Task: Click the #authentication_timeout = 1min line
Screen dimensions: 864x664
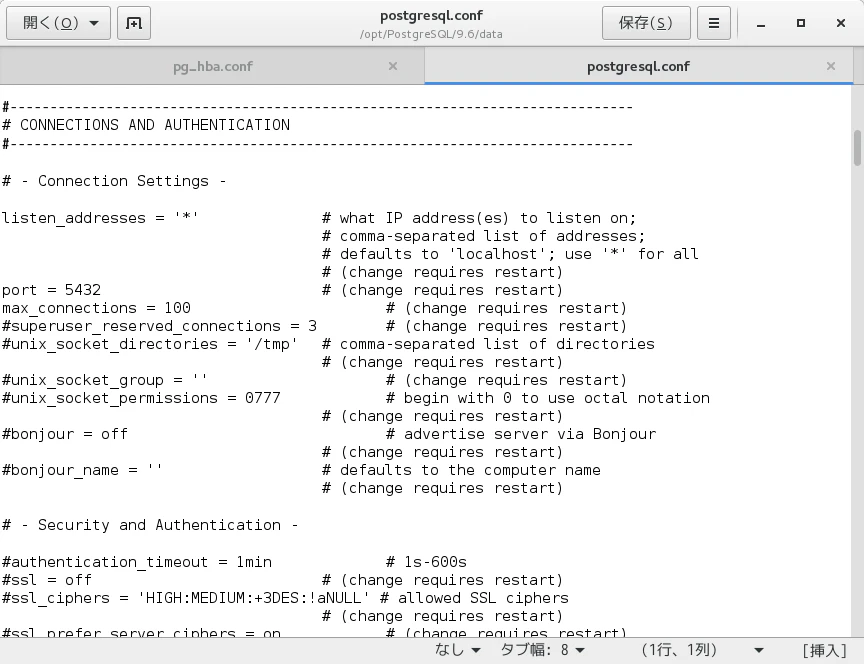Action: [137, 562]
